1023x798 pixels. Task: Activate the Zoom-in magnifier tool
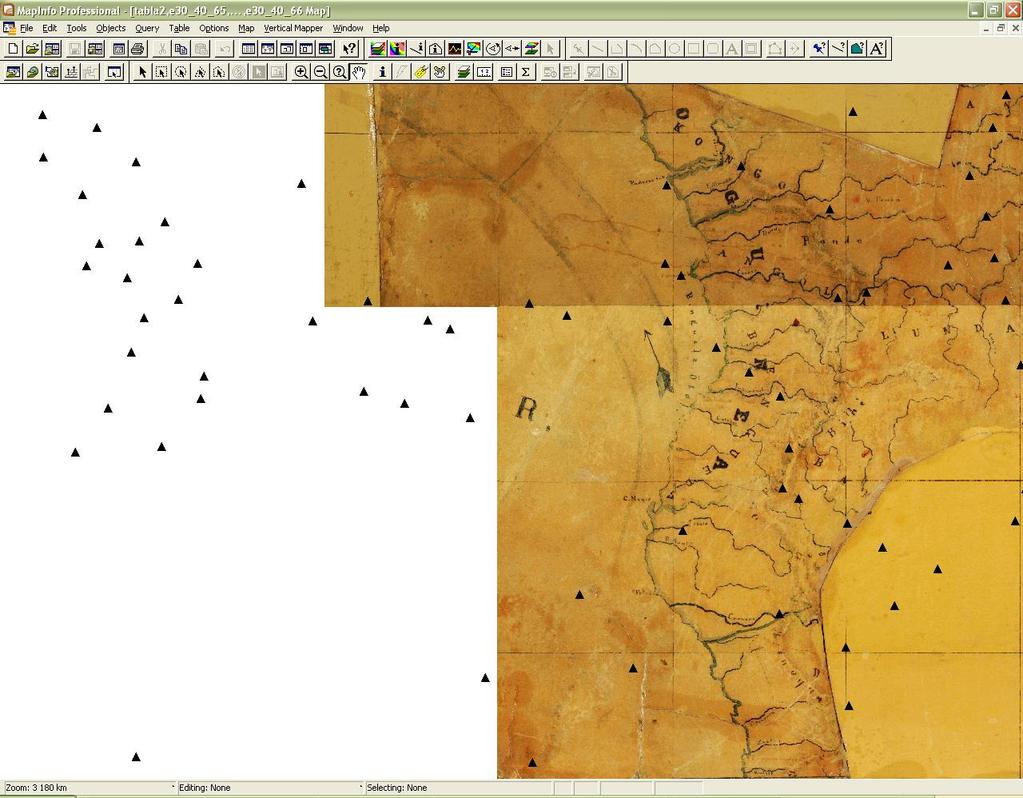[301, 72]
